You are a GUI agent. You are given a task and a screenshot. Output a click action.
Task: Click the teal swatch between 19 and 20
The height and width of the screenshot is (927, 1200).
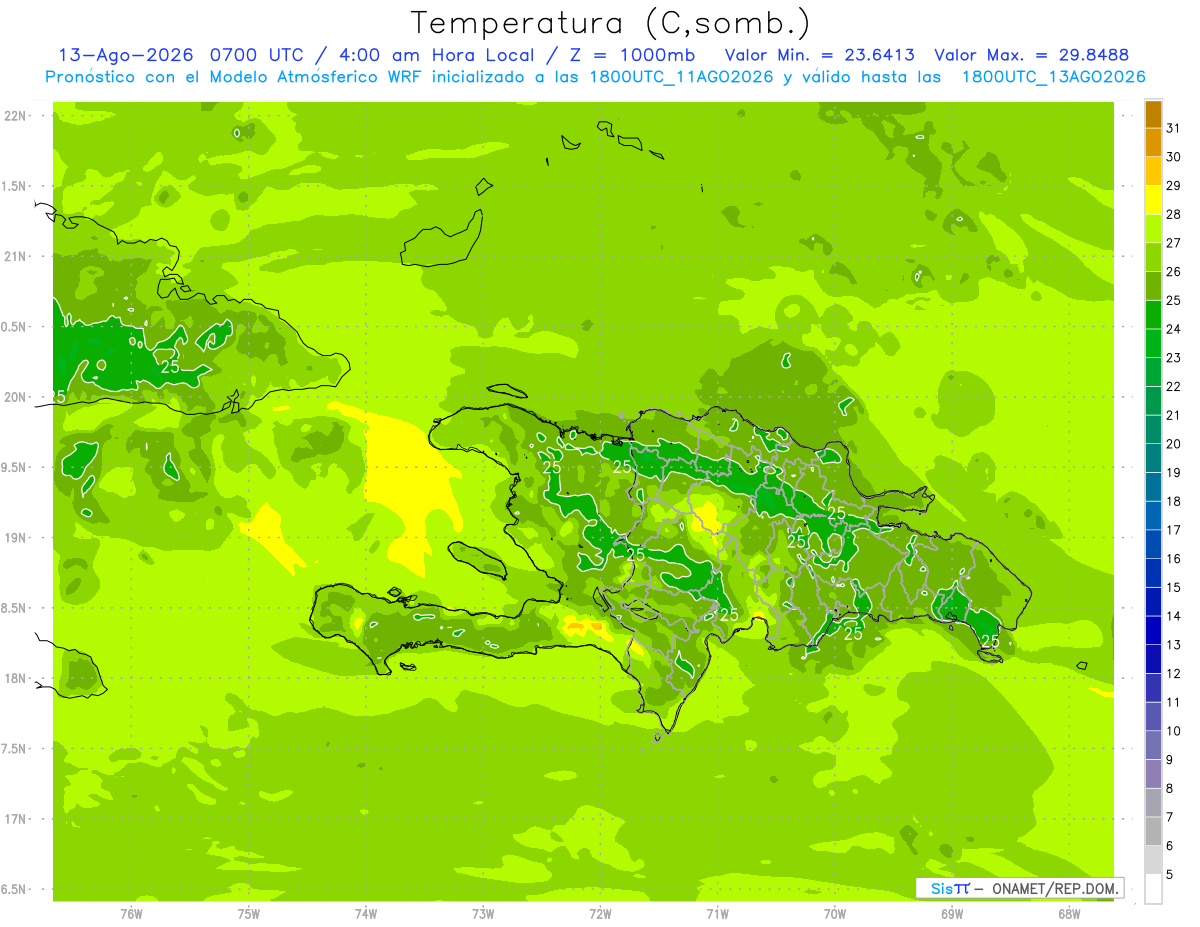tap(1153, 459)
